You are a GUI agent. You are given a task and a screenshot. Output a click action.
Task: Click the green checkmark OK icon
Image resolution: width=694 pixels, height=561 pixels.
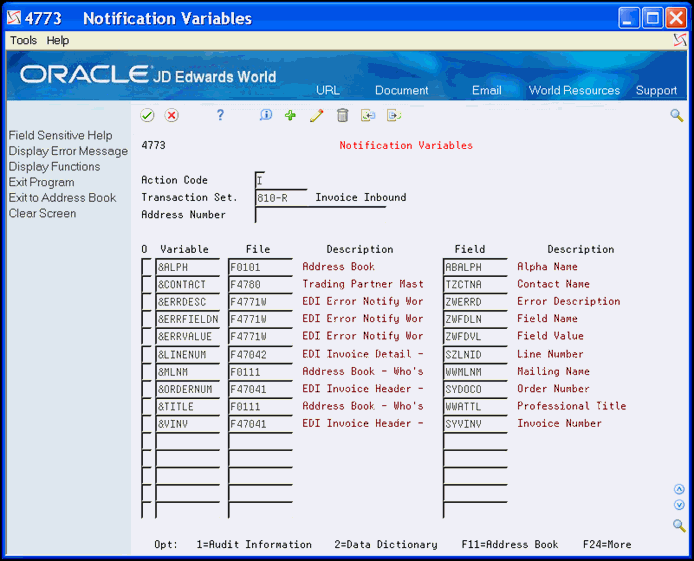pos(147,115)
